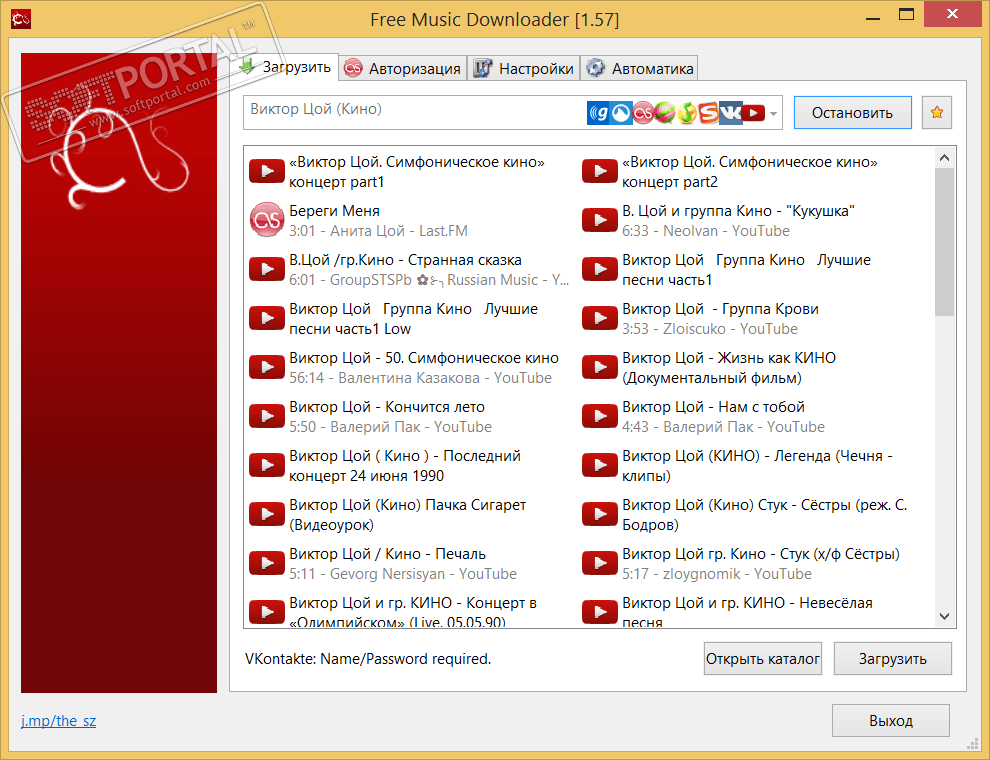
Task: Click the Выход button
Action: [890, 720]
